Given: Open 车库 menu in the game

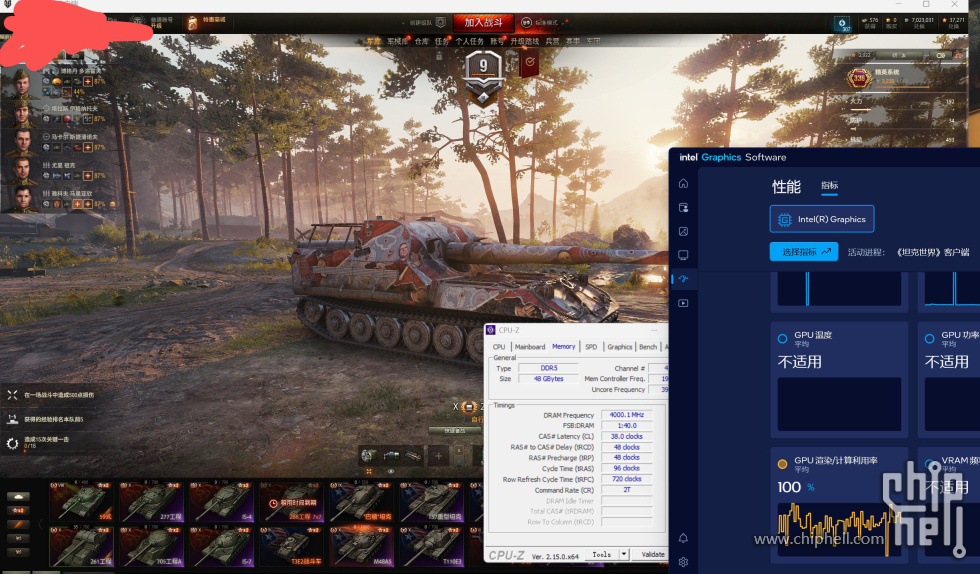Looking at the screenshot, I should pos(373,41).
